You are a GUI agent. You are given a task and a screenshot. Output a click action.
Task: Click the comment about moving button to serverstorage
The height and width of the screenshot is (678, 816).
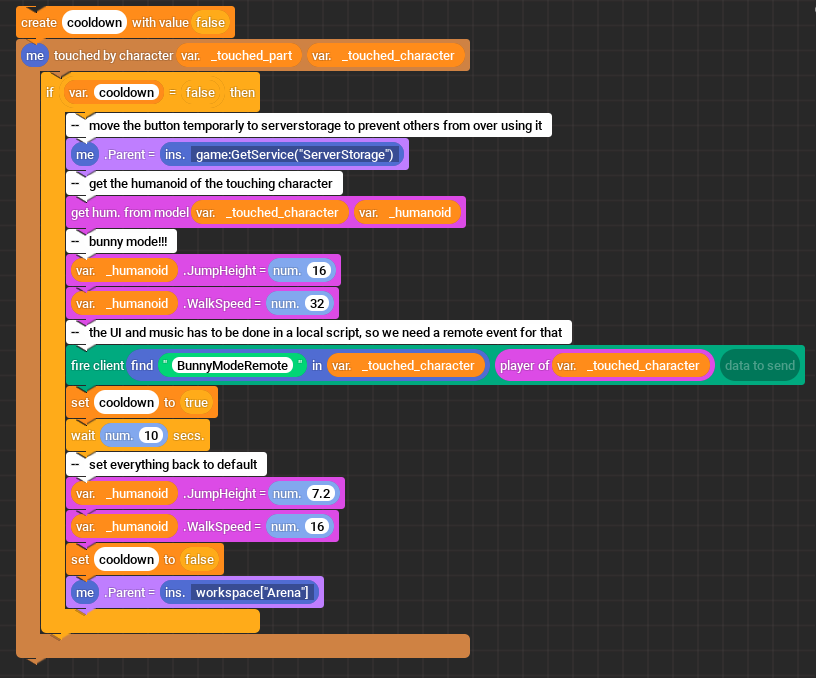(309, 125)
